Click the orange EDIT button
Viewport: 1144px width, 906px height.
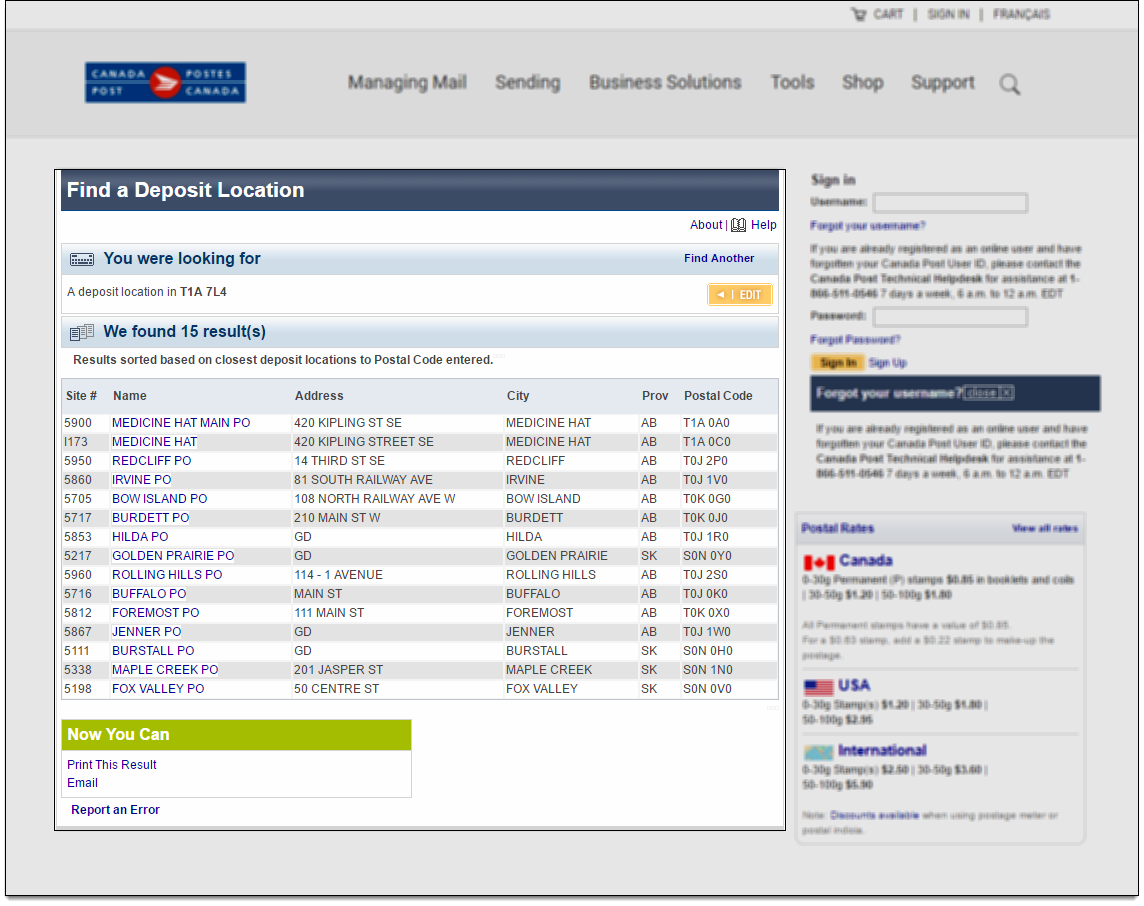(739, 295)
